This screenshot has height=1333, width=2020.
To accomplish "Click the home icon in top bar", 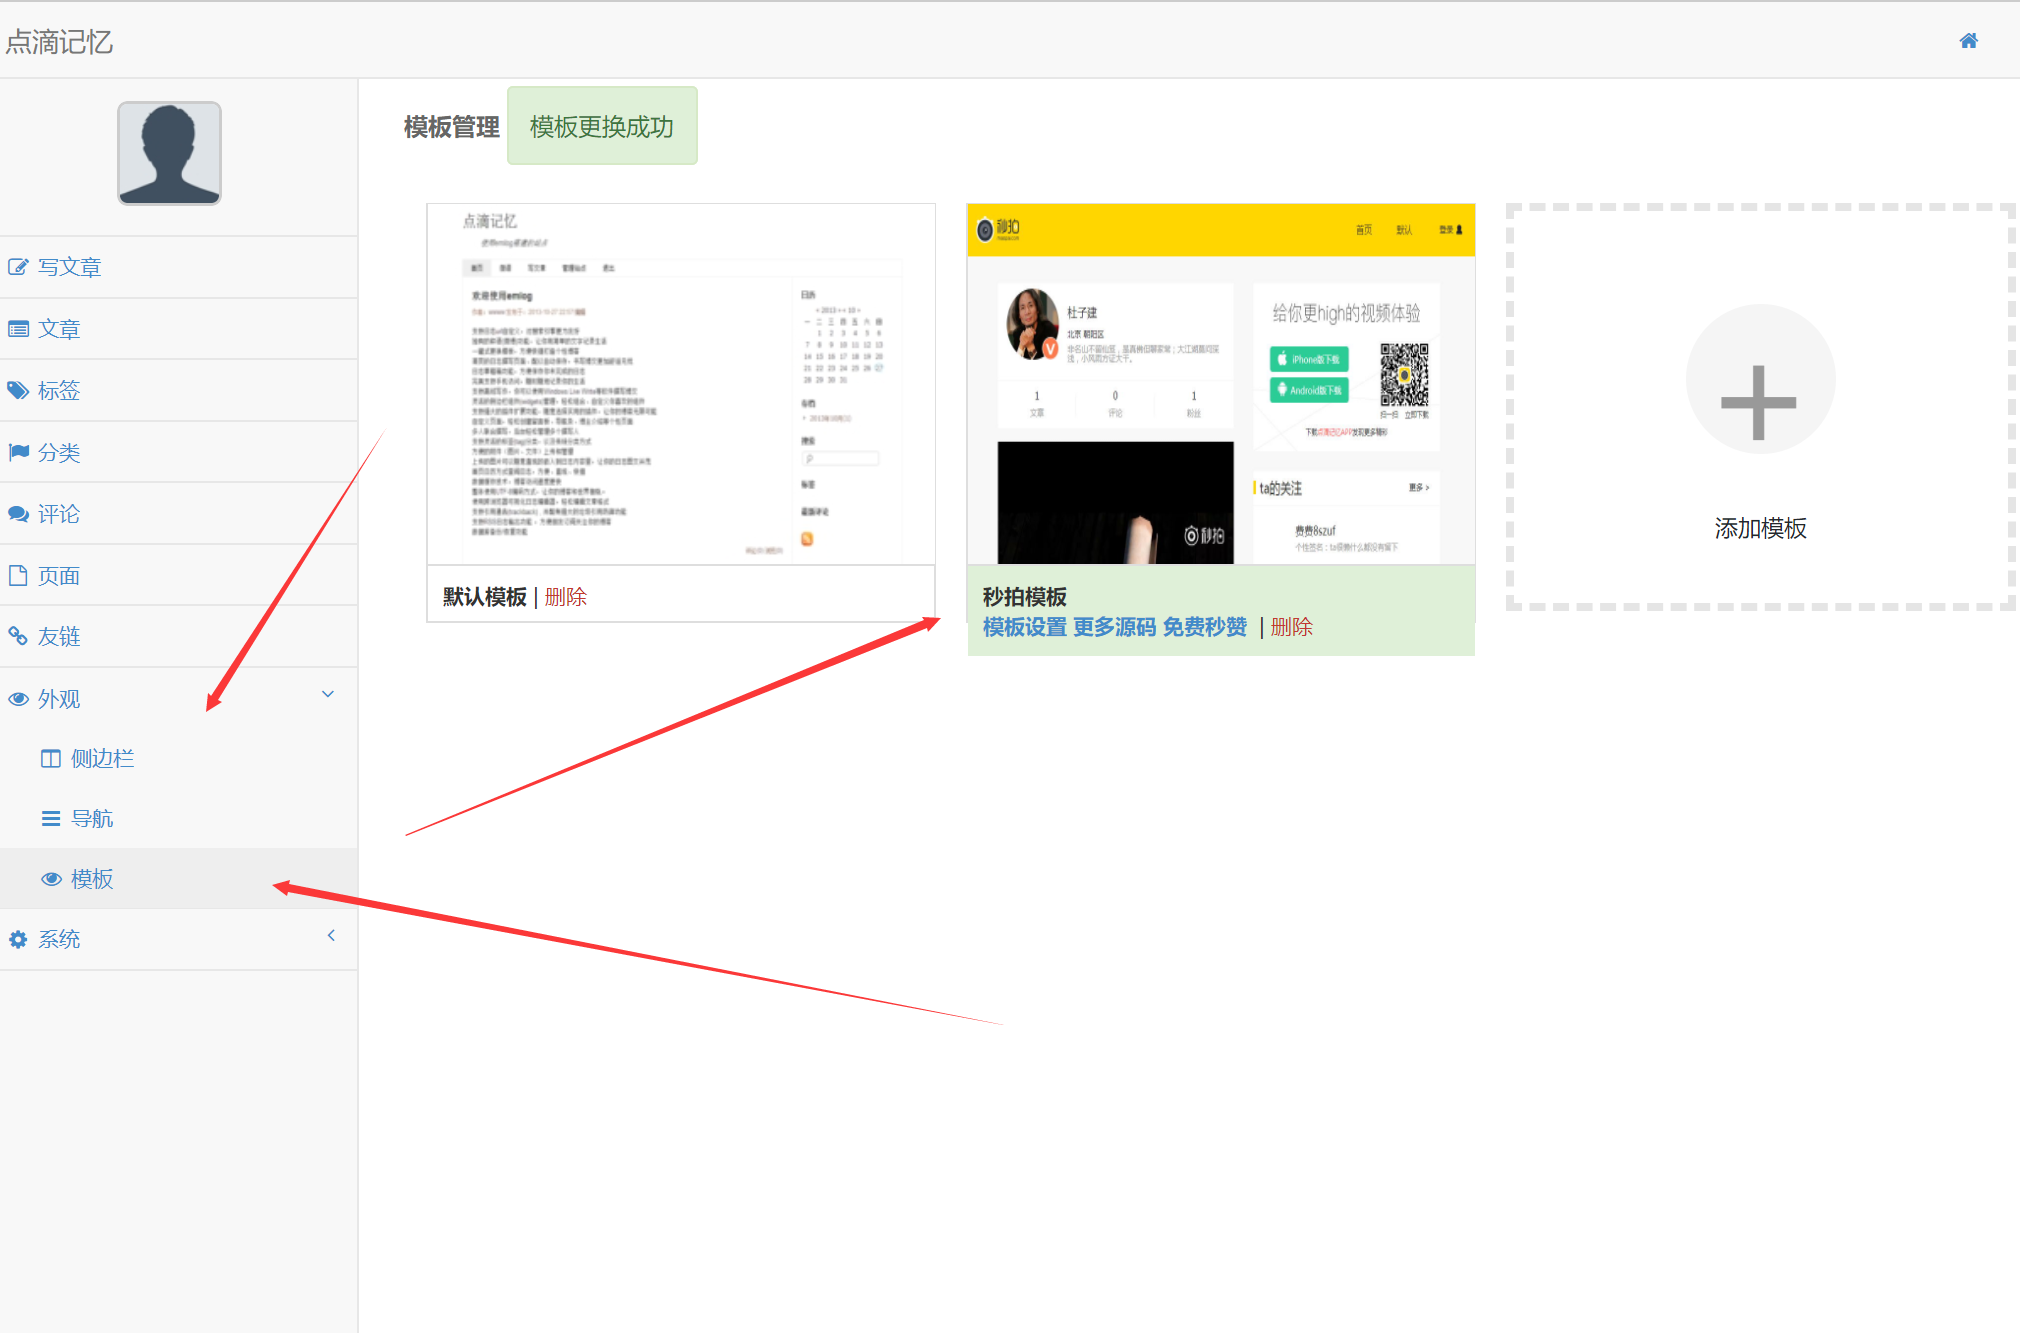I will pyautogui.click(x=1968, y=41).
